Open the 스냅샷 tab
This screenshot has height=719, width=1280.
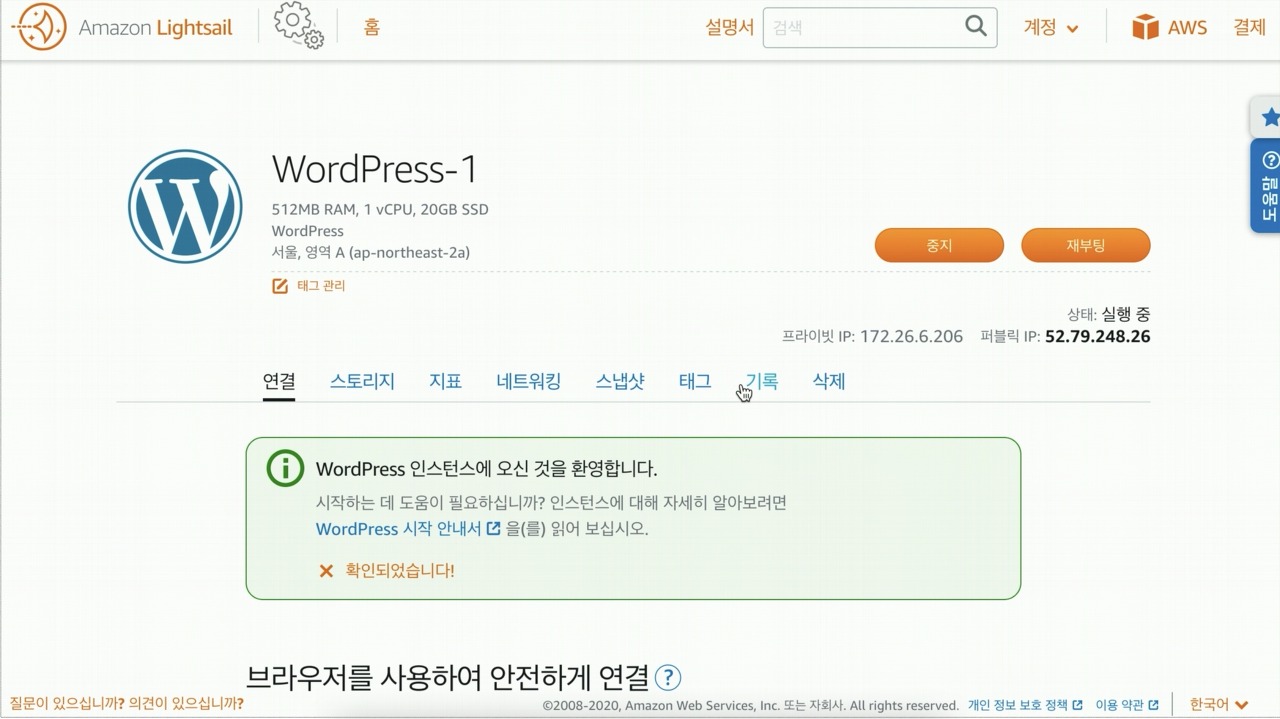[x=620, y=381]
